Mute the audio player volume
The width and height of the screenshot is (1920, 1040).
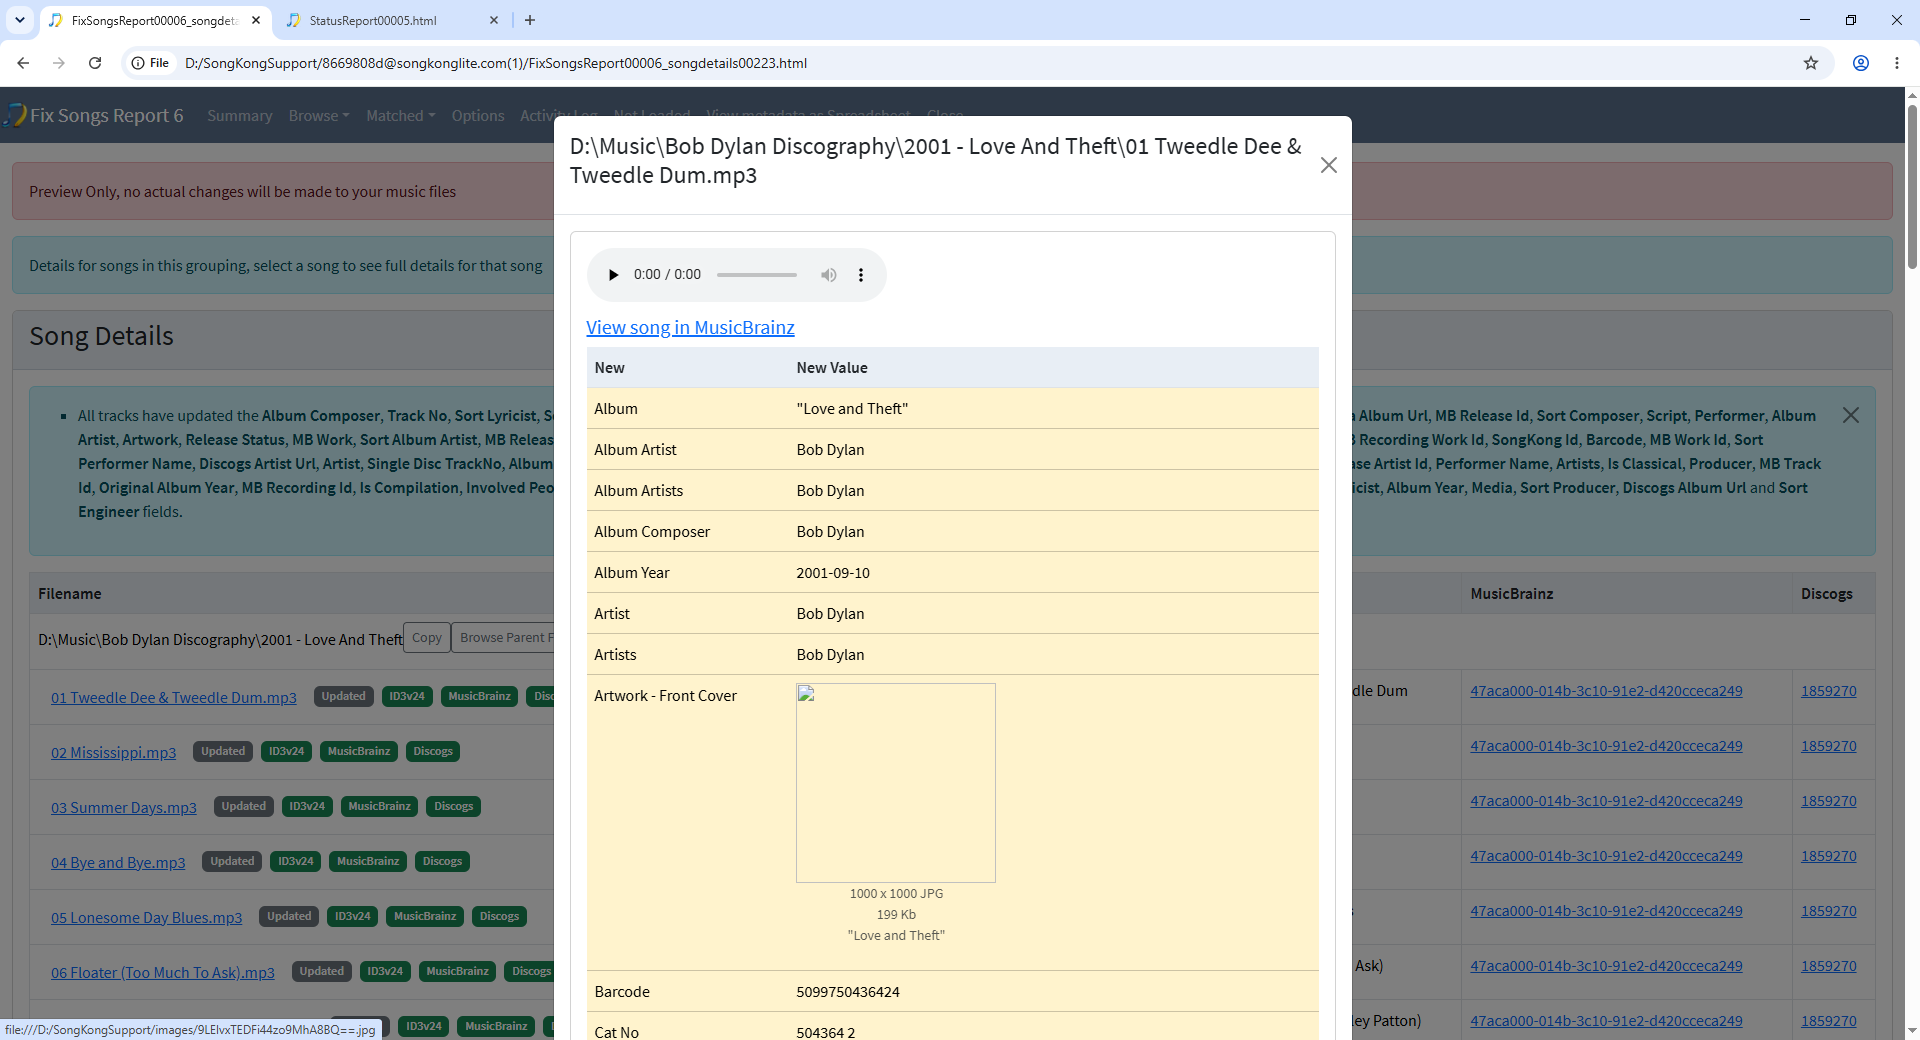click(829, 275)
